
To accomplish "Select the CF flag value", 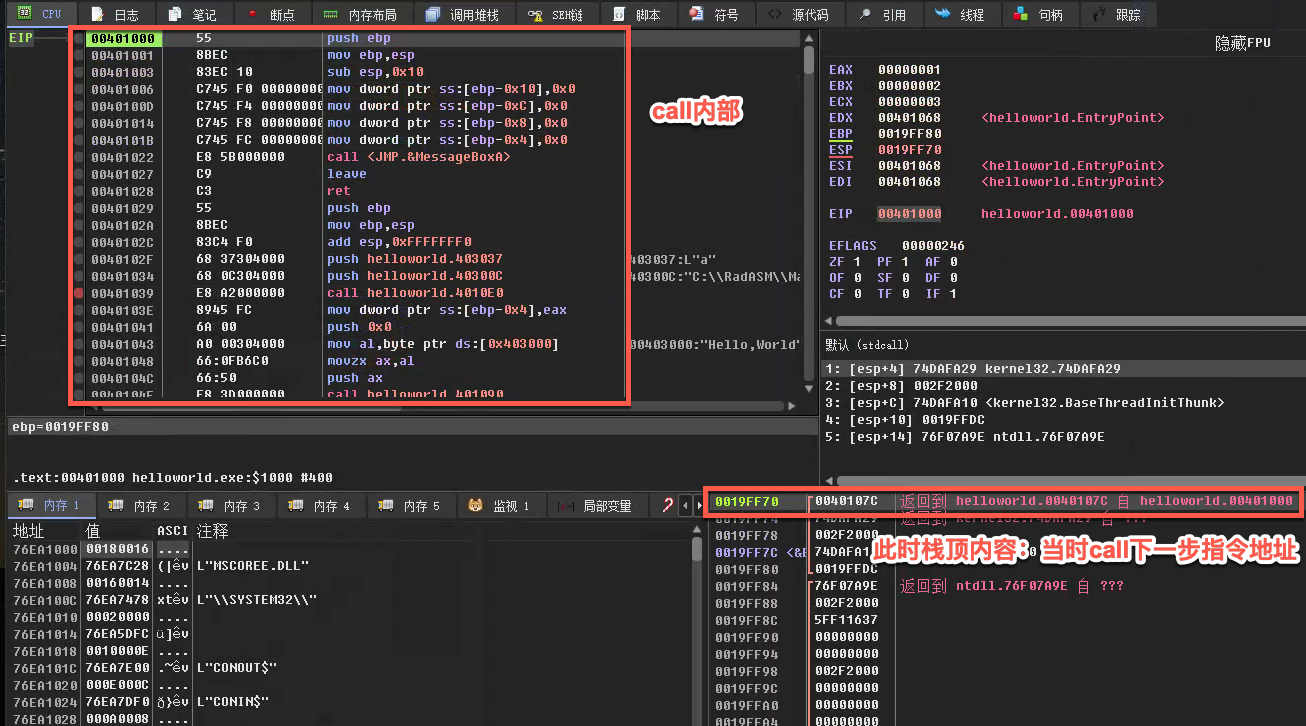I will pos(859,294).
